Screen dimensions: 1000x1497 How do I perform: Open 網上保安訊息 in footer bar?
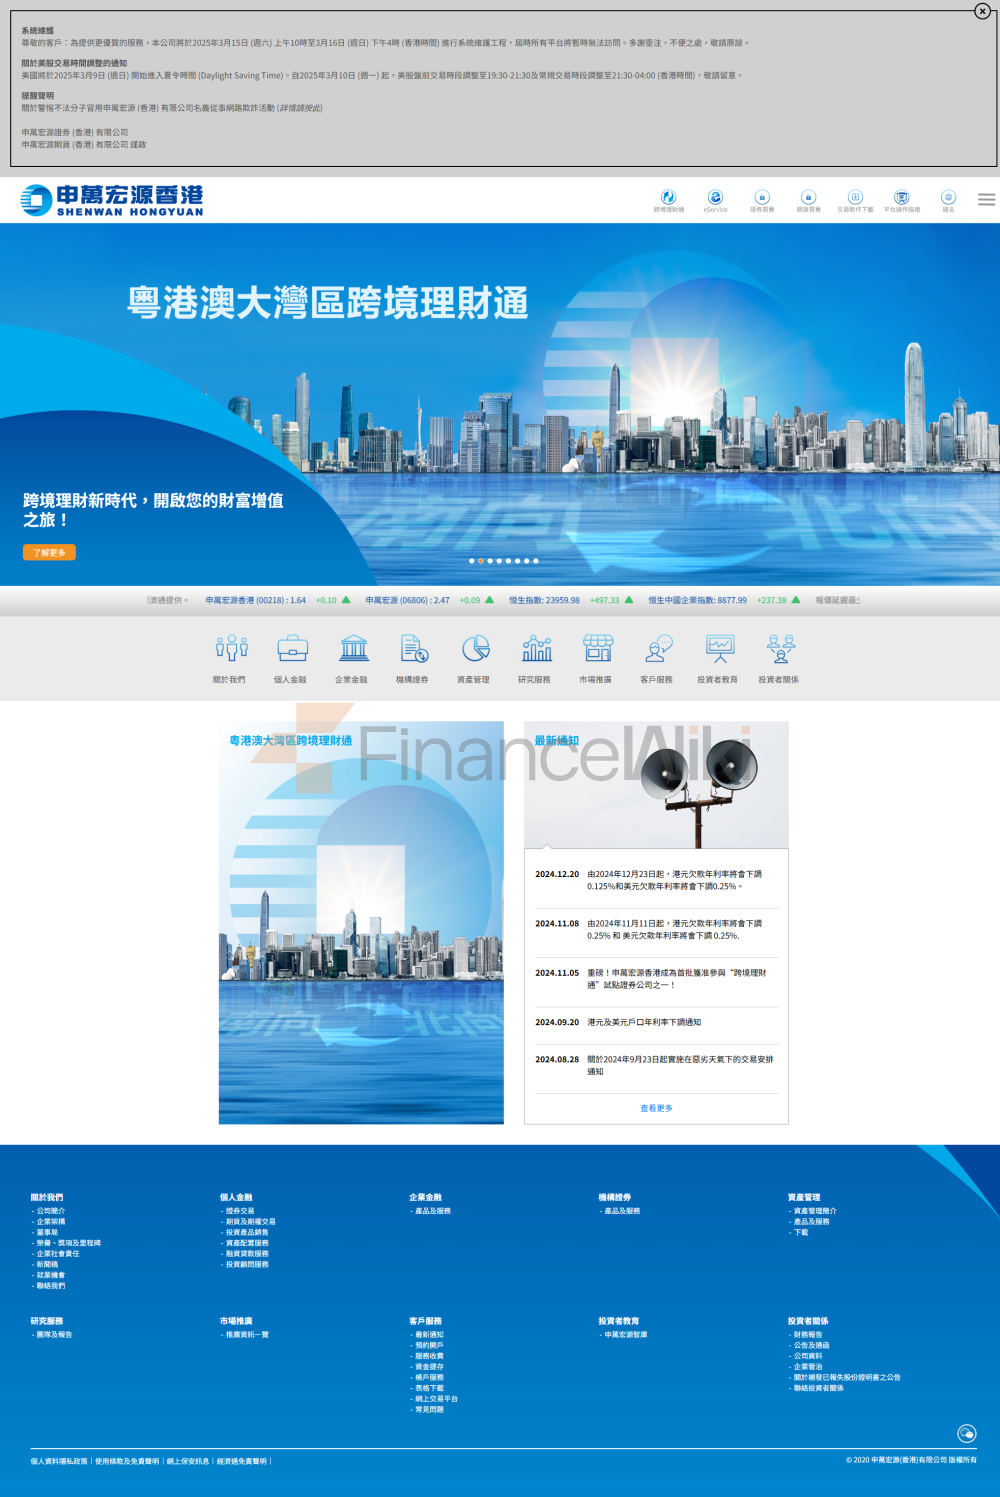coord(188,1461)
